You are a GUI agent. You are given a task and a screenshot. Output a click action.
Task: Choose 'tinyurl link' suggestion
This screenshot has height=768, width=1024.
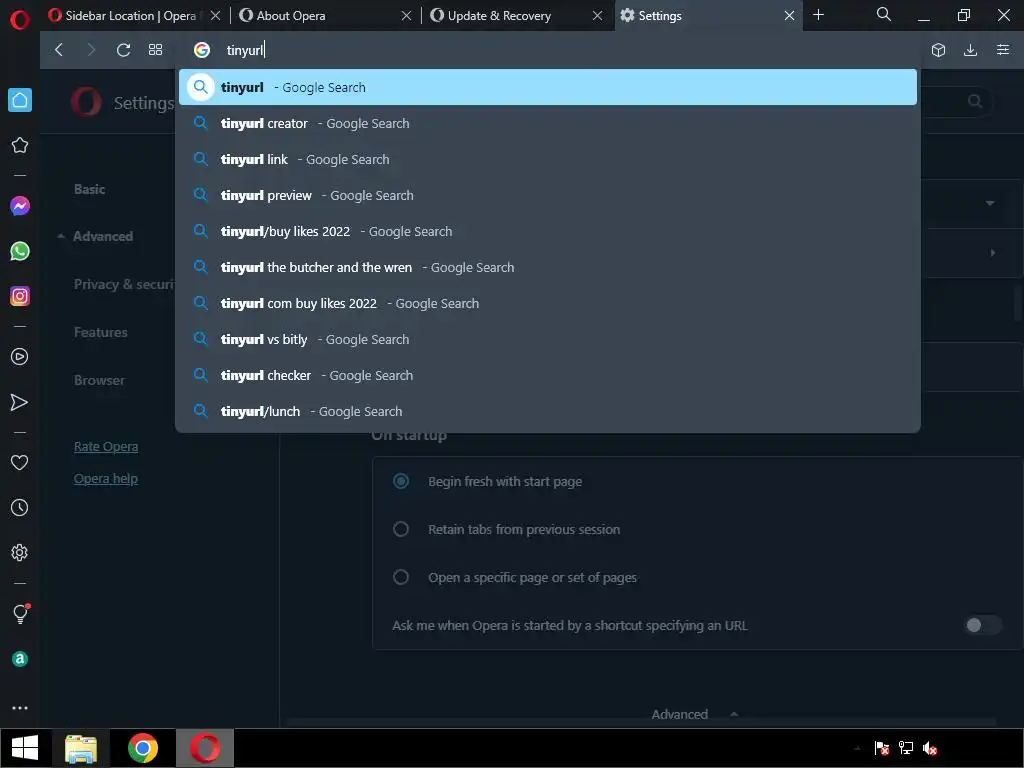click(x=548, y=159)
